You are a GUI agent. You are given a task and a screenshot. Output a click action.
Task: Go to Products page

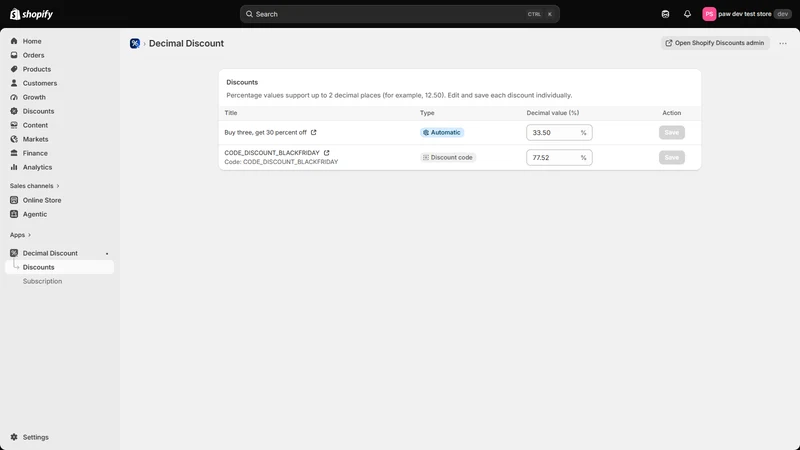click(37, 69)
